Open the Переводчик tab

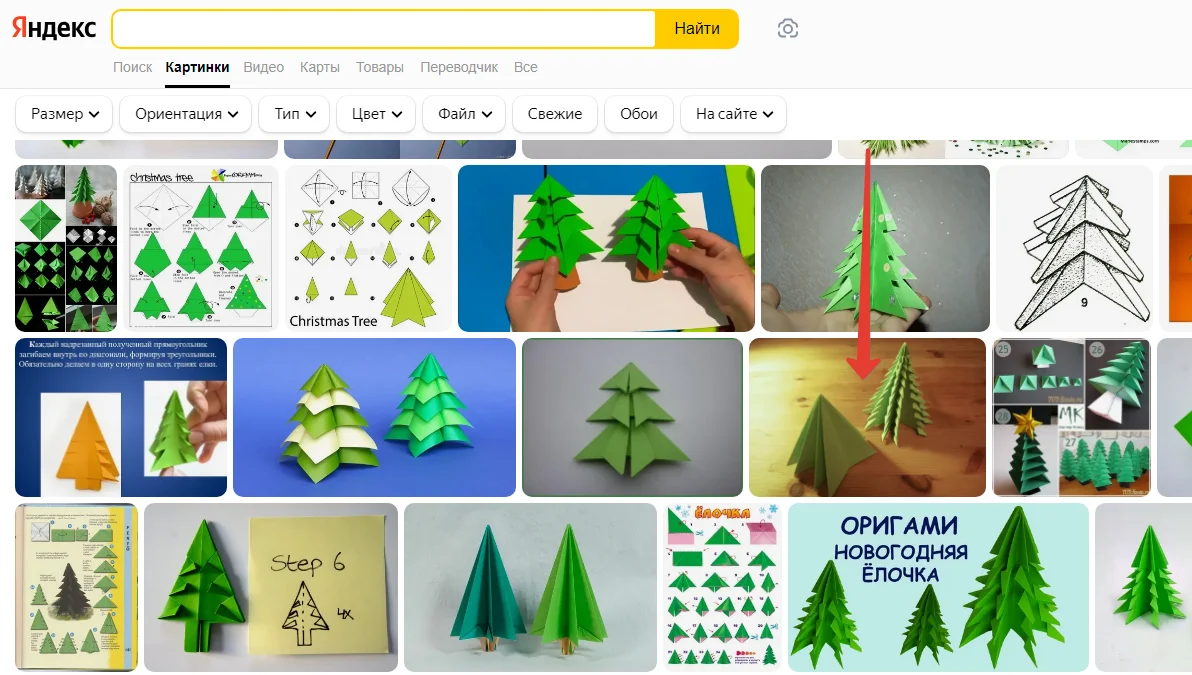[x=459, y=67]
